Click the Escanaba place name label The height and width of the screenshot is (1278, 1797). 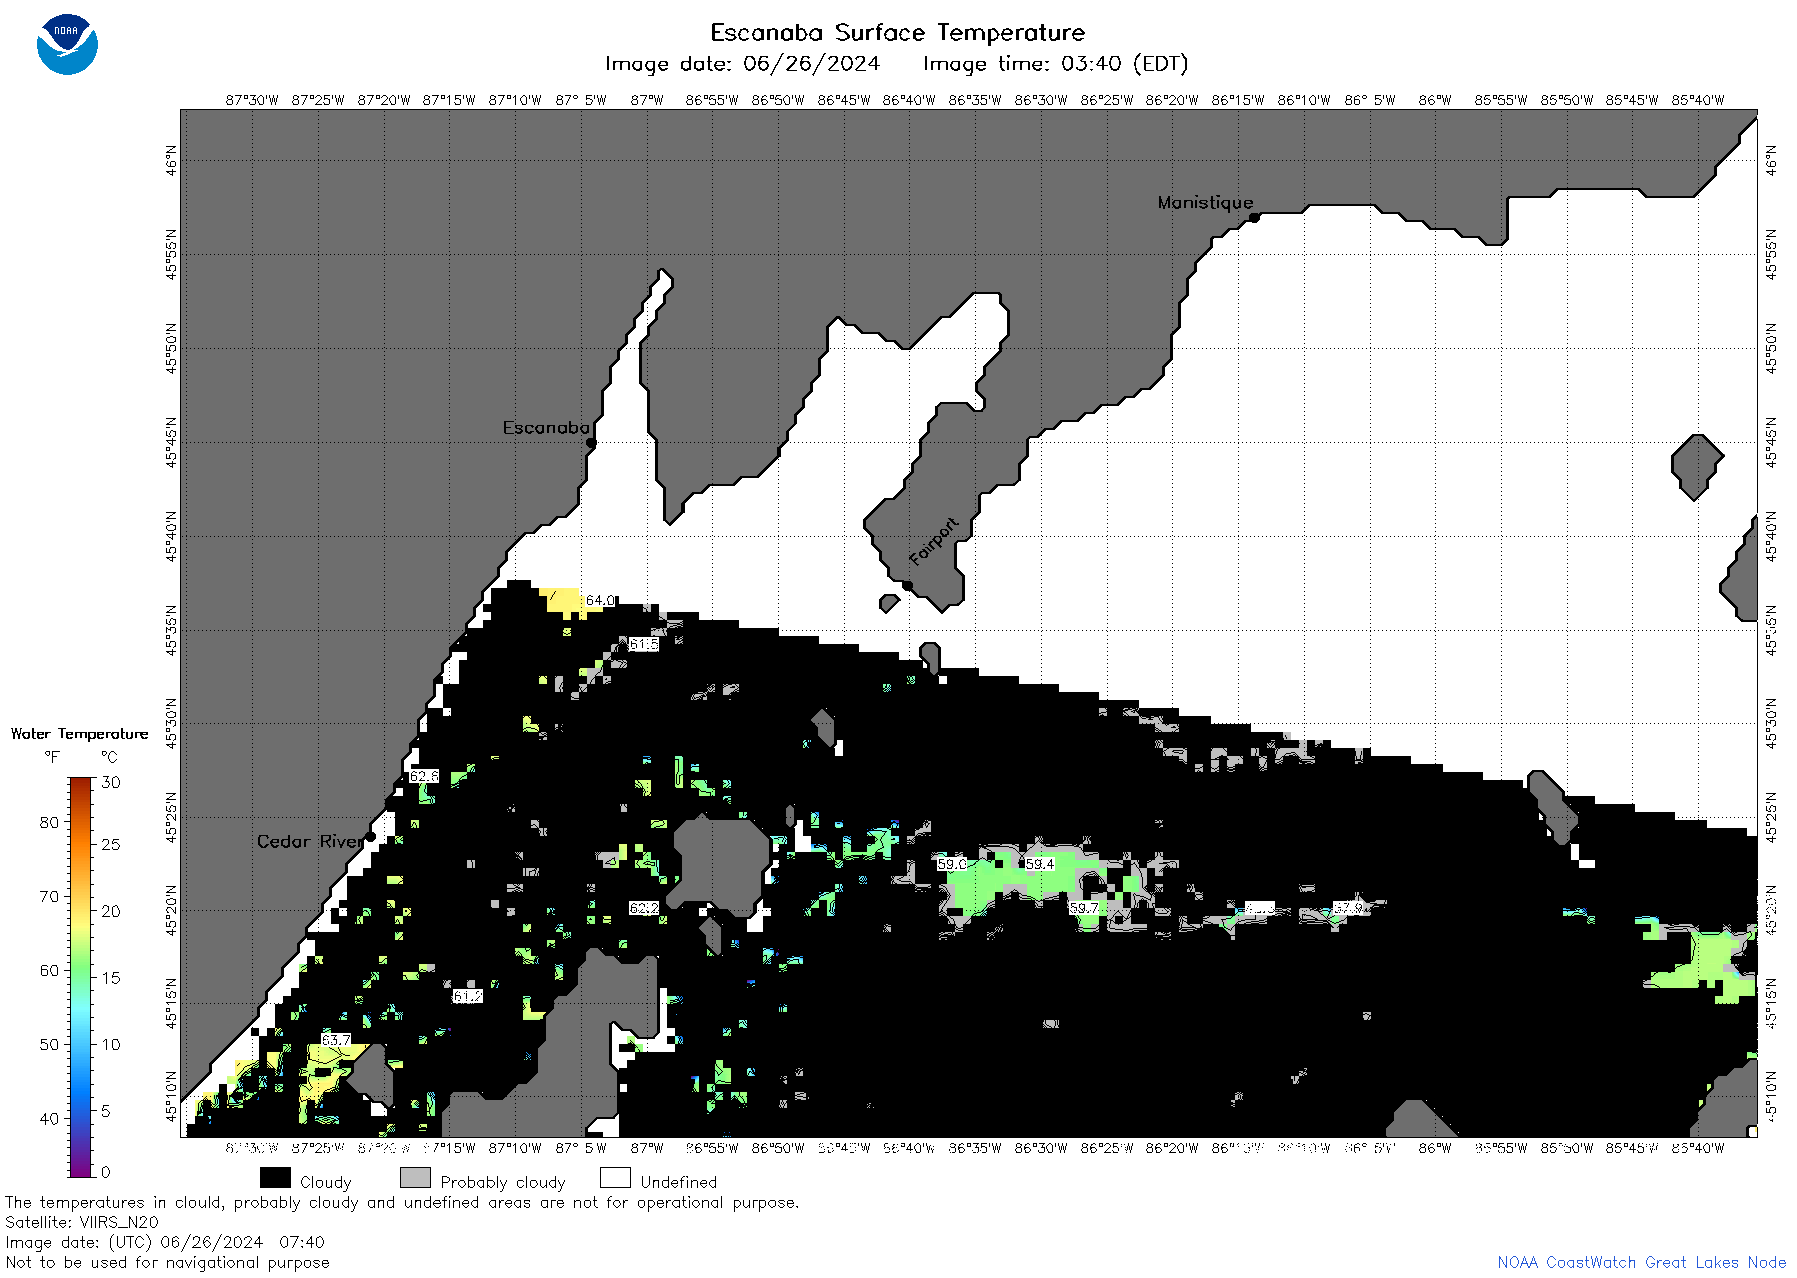pyautogui.click(x=546, y=428)
